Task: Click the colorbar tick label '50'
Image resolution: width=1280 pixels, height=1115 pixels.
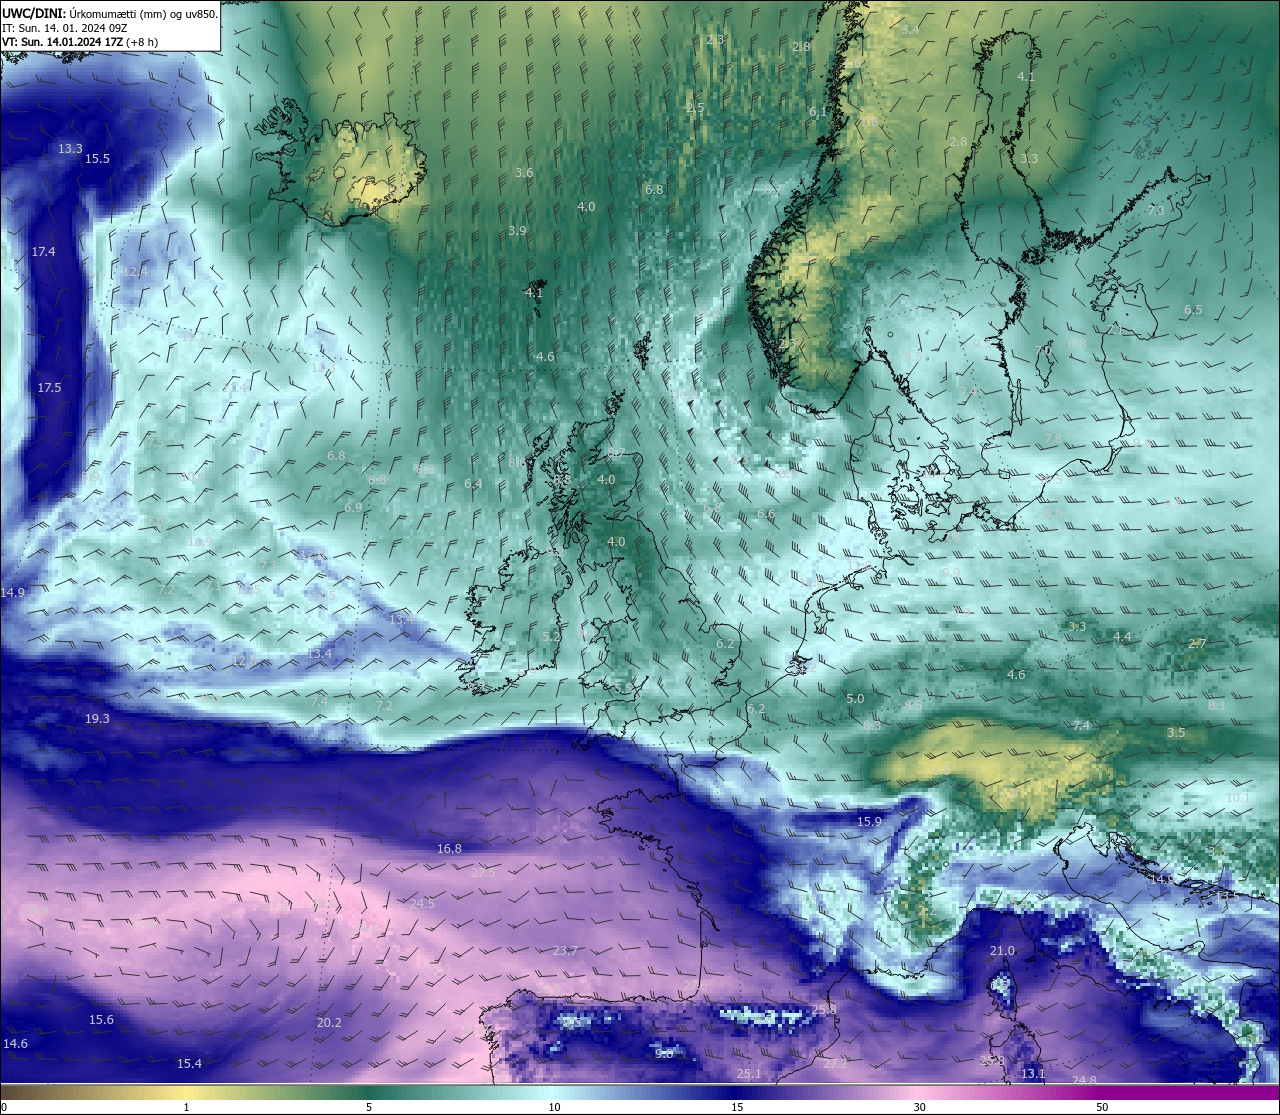Action: [x=1102, y=1107]
